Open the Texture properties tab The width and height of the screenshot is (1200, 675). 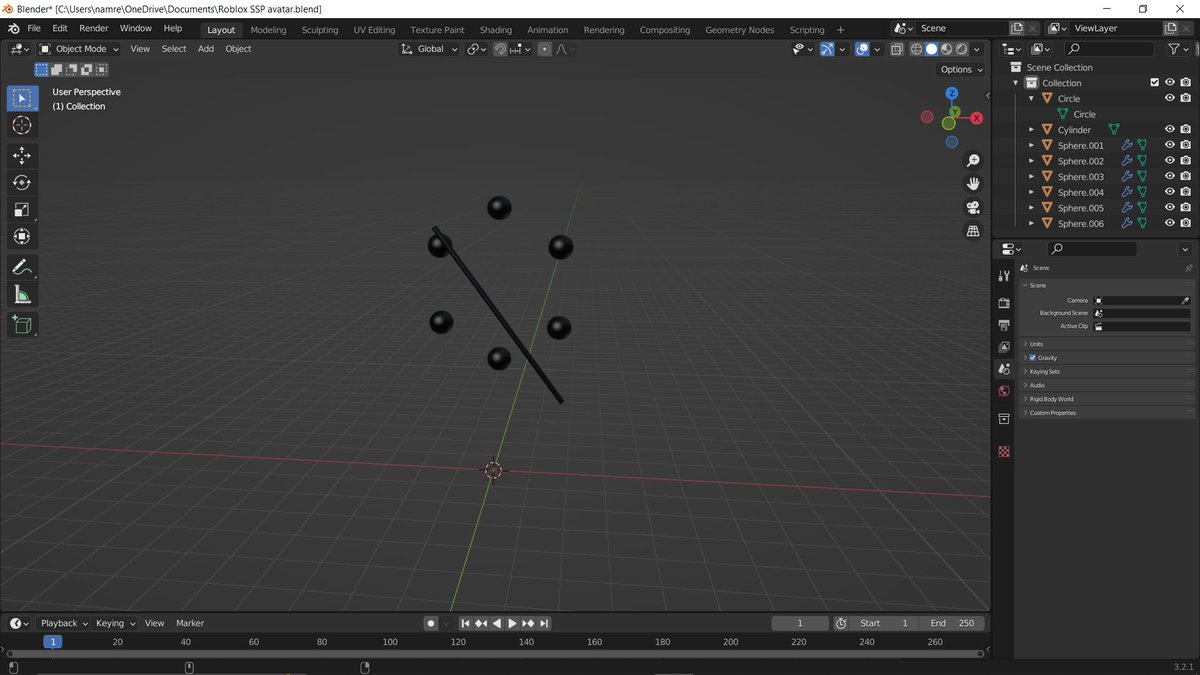click(1004, 452)
